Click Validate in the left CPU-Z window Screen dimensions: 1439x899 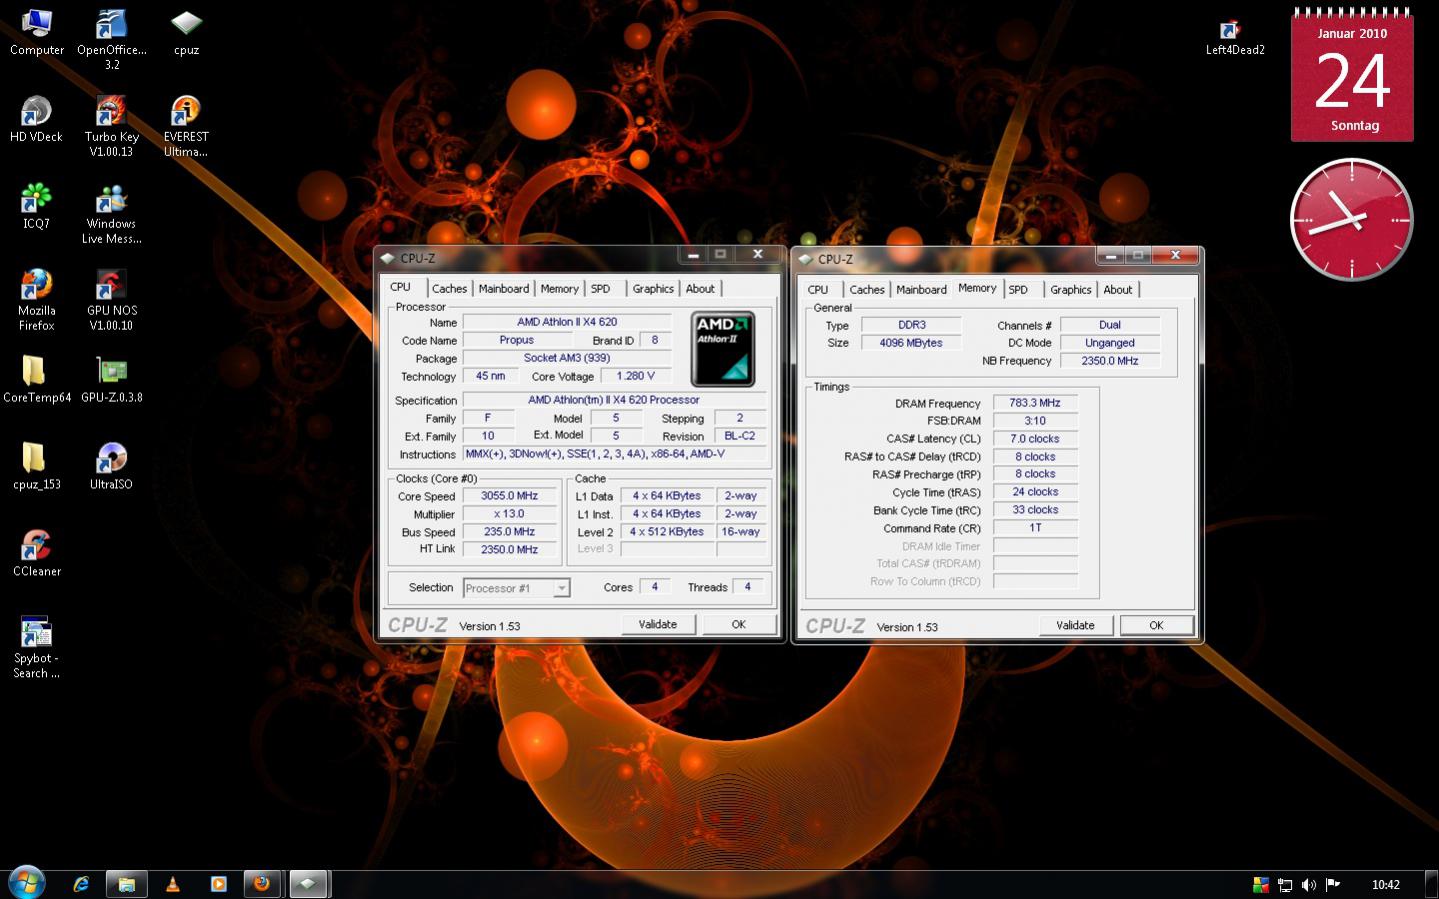pyautogui.click(x=658, y=624)
